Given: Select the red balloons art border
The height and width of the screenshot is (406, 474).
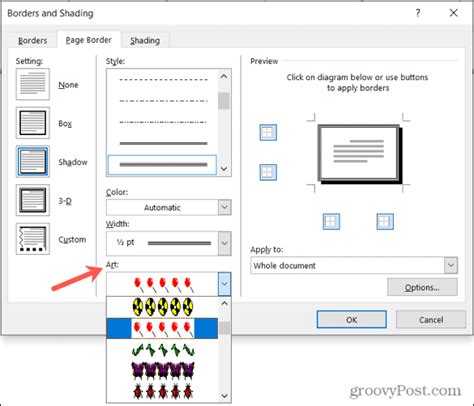Looking at the screenshot, I should (x=163, y=328).
